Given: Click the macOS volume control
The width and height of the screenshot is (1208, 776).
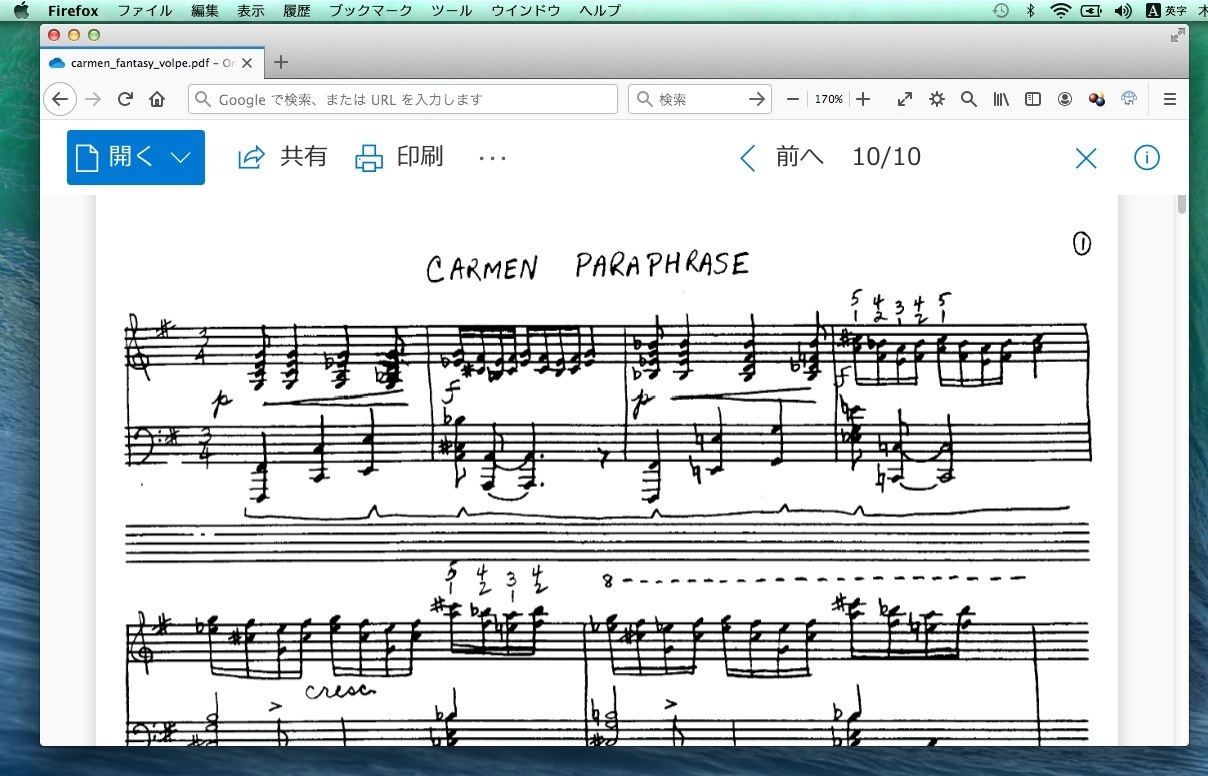Looking at the screenshot, I should pyautogui.click(x=1123, y=11).
